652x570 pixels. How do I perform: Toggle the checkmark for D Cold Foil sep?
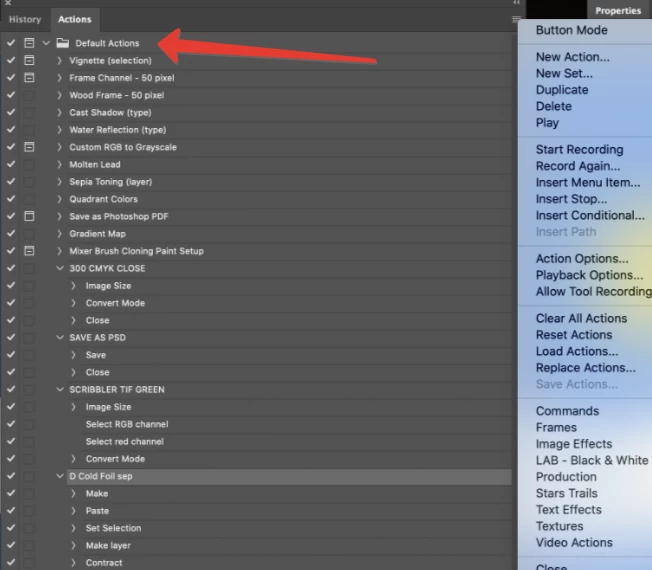[11, 476]
